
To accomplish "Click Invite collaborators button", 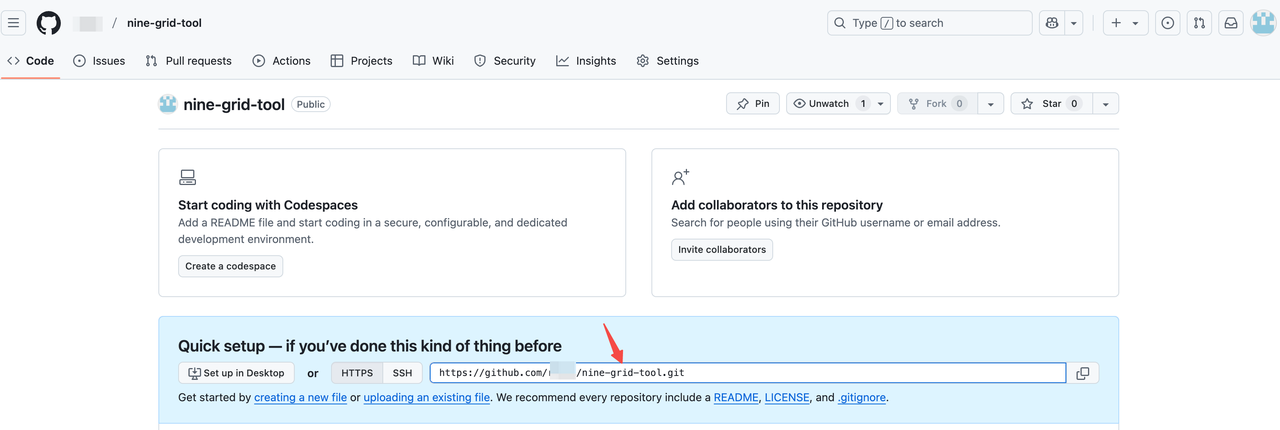I will [x=722, y=250].
